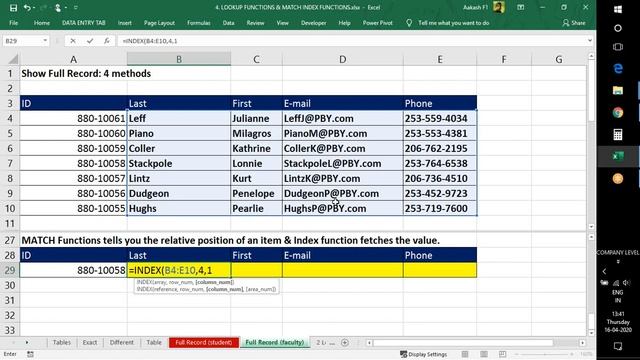
Task: Open the Tables sheet tab
Action: click(x=62, y=342)
